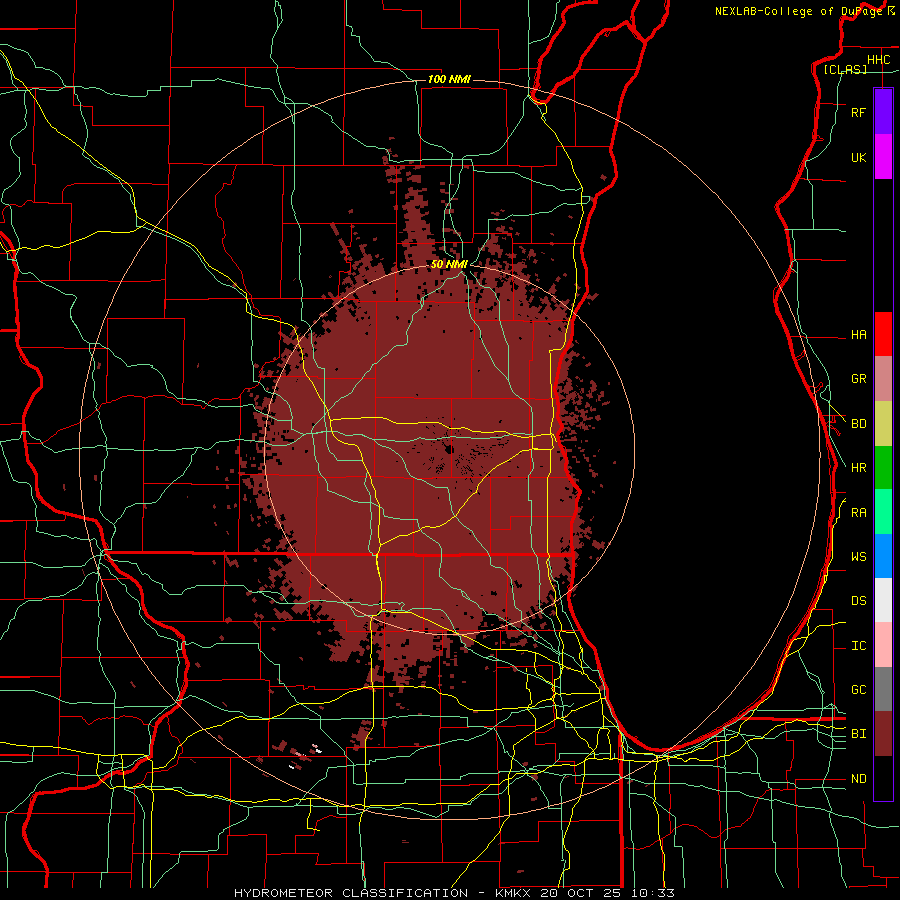
Task: Click the "[CLAS]" units label
Action: click(x=845, y=69)
